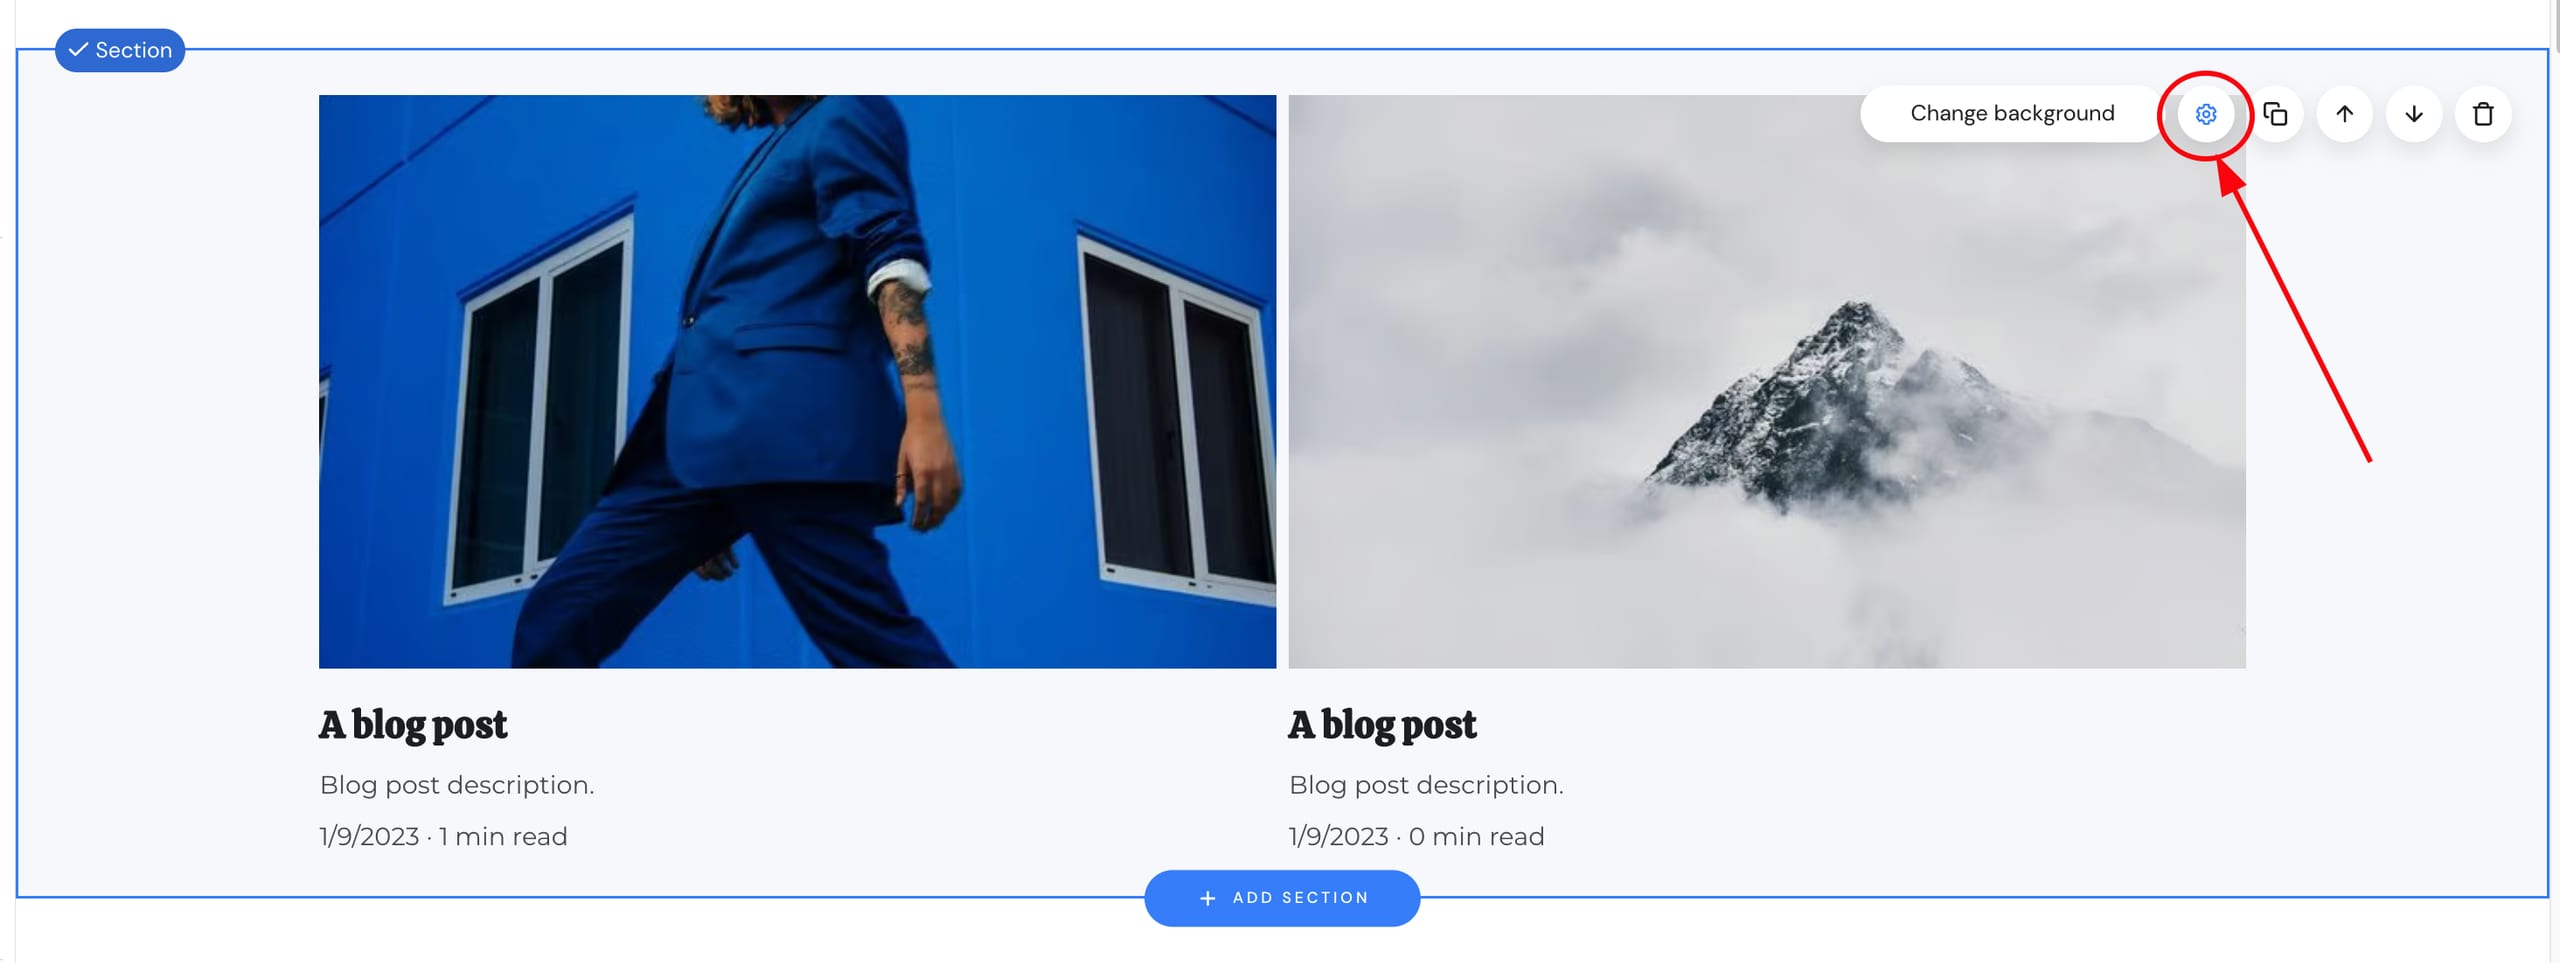Select the first 'A blog post' title
2560x963 pixels.
coord(413,725)
